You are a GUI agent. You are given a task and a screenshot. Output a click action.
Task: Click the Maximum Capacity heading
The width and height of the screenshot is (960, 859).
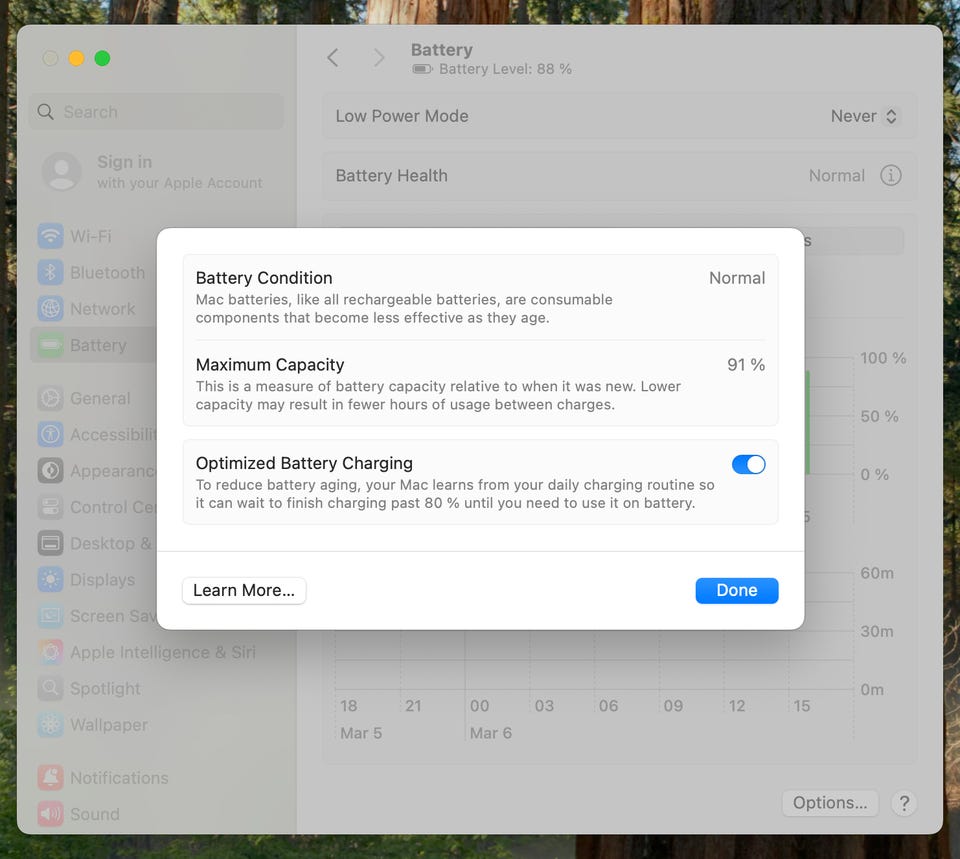point(270,365)
